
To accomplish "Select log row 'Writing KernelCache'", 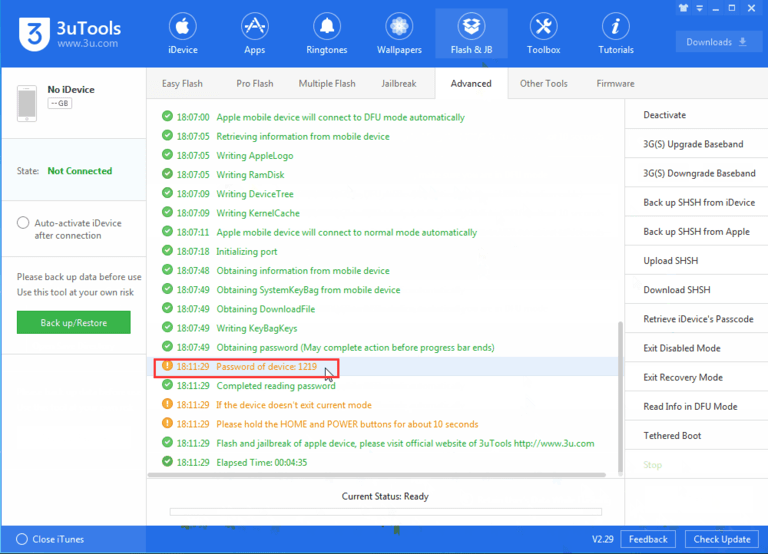I will [x=384, y=213].
